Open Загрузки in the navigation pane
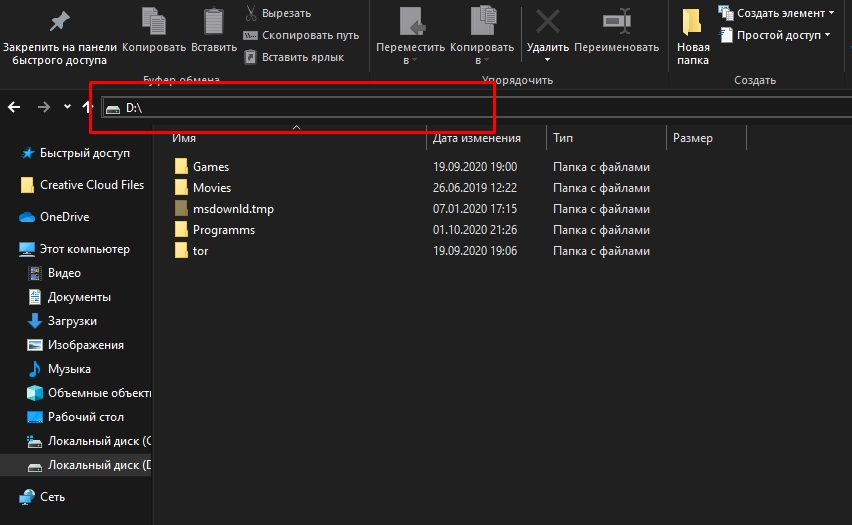Image resolution: width=852 pixels, height=525 pixels. [x=72, y=321]
